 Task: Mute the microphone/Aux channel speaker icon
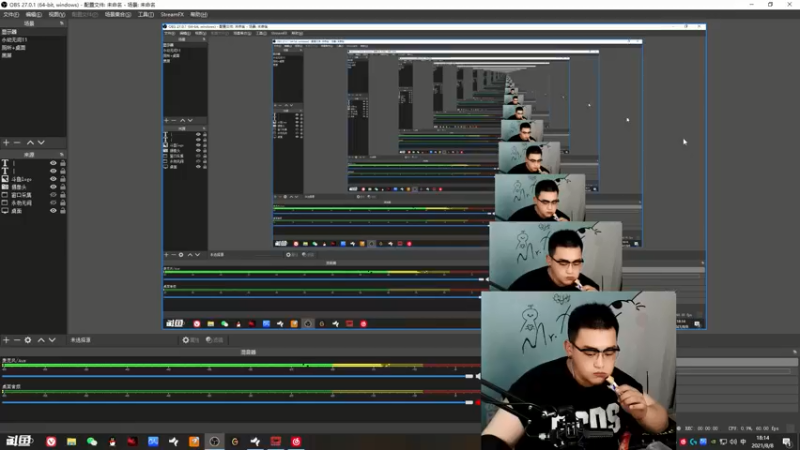pyautogui.click(x=478, y=376)
